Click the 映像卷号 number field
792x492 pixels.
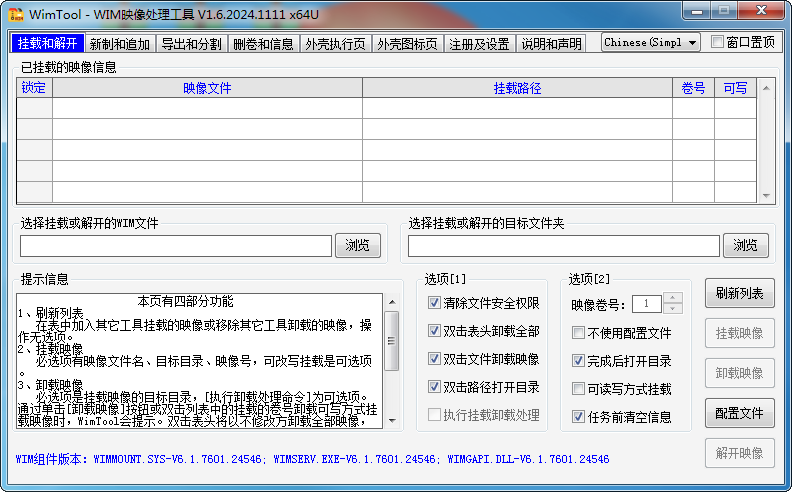(647, 304)
